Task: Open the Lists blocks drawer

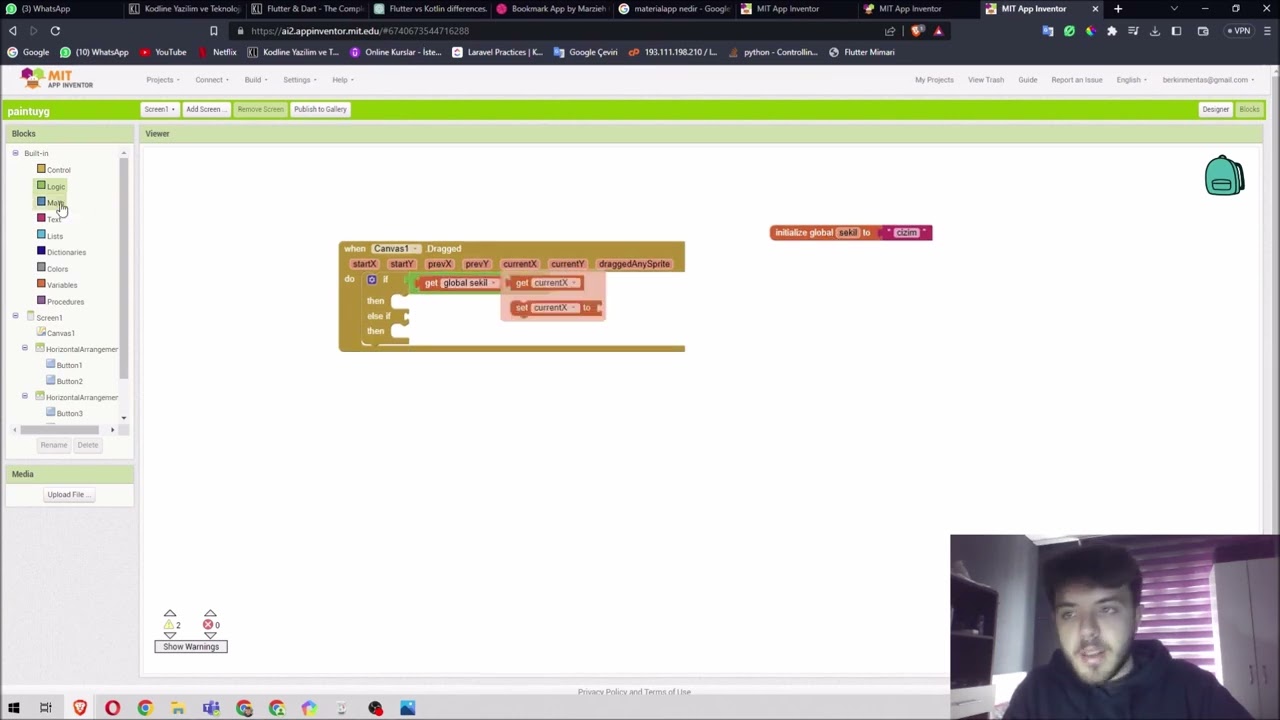Action: click(54, 236)
